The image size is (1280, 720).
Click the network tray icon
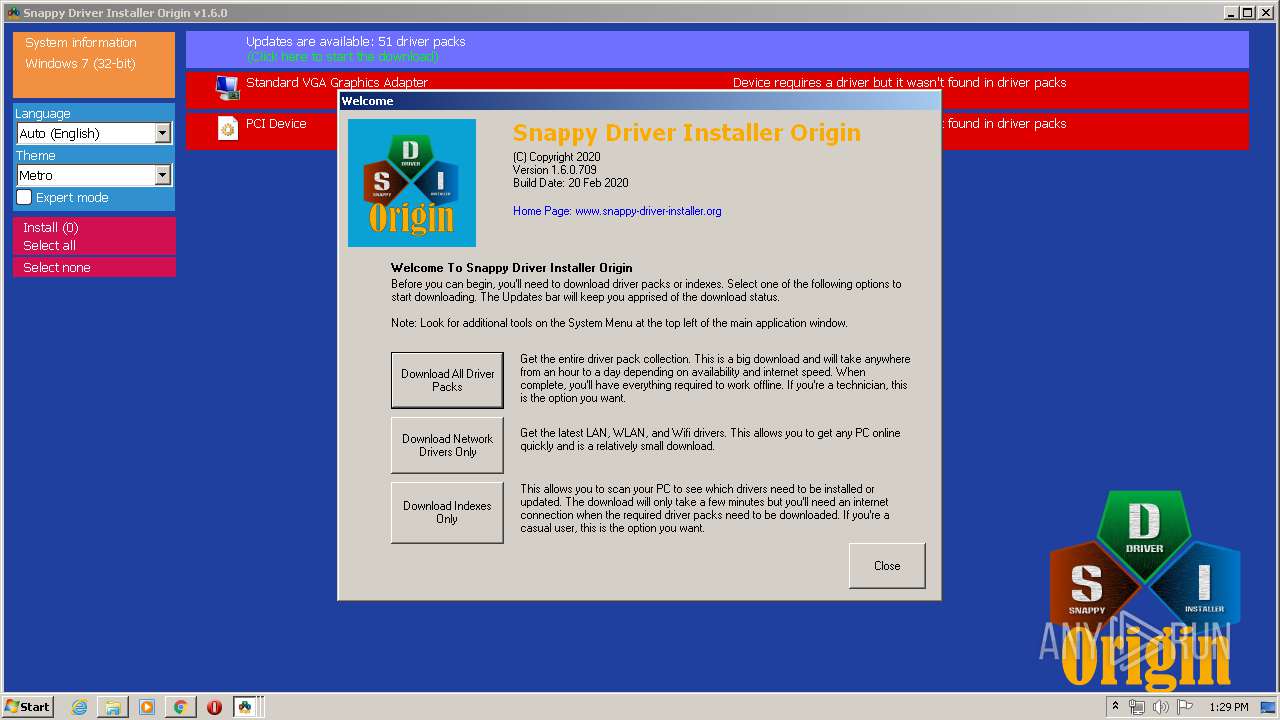(1137, 707)
